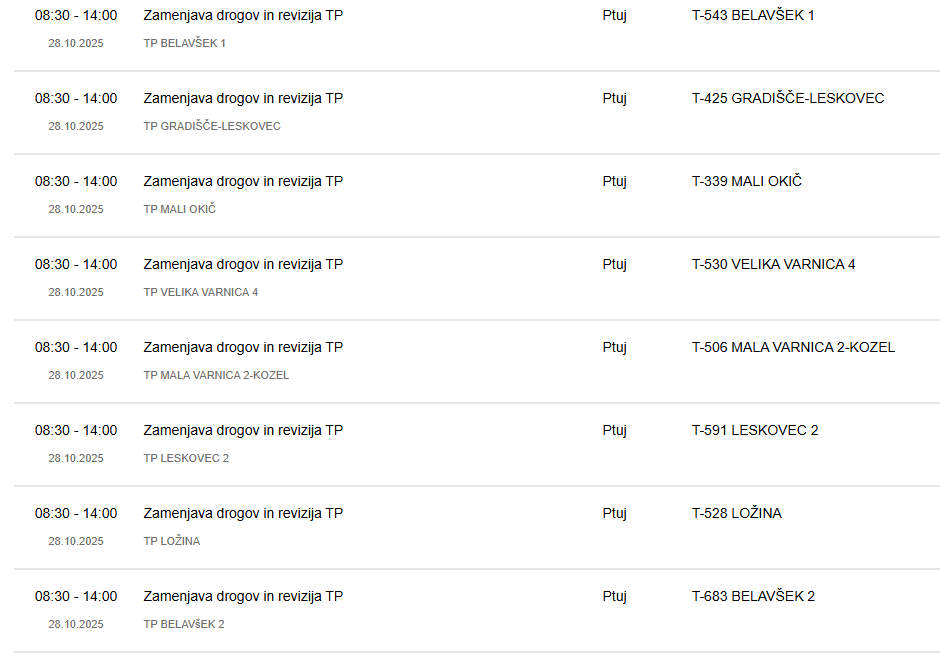Click the small TP VELIKA VARNICA 4 subtitle
Screen dimensions: 940x664
(x=201, y=292)
